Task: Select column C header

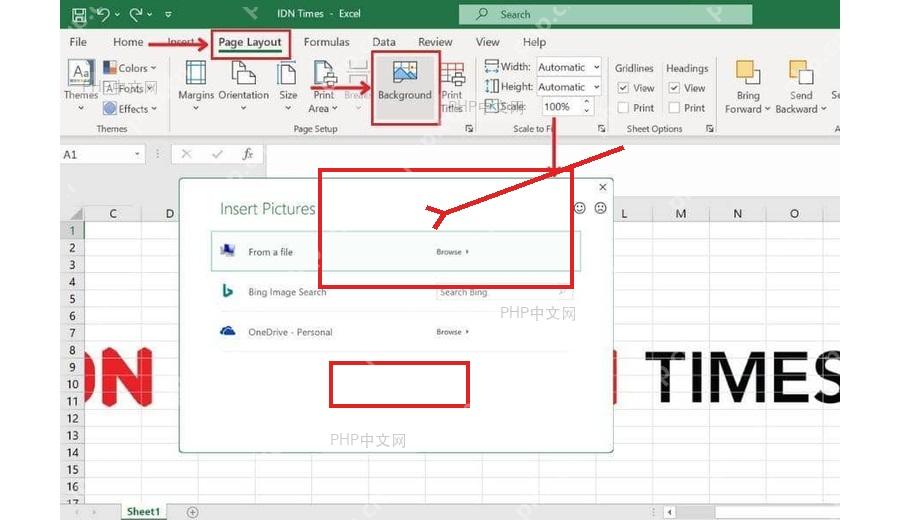Action: point(113,214)
